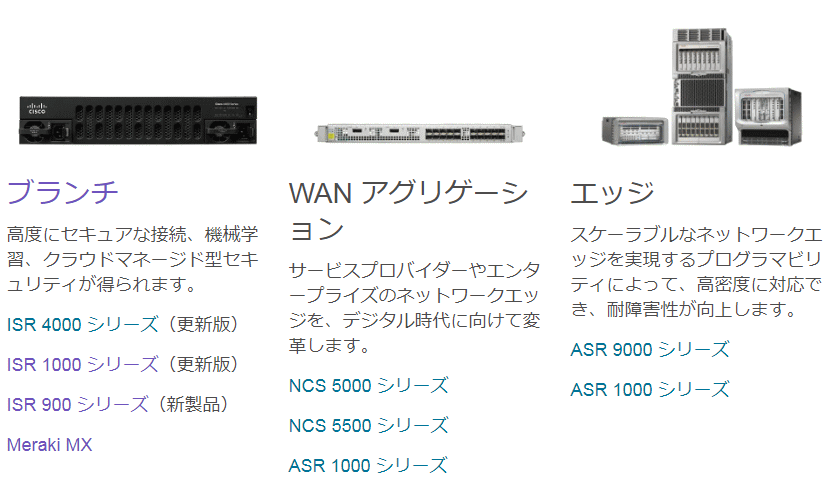Open the NCS 5000 シリーズ link
Image resolution: width=824 pixels, height=483 pixels.
[369, 385]
